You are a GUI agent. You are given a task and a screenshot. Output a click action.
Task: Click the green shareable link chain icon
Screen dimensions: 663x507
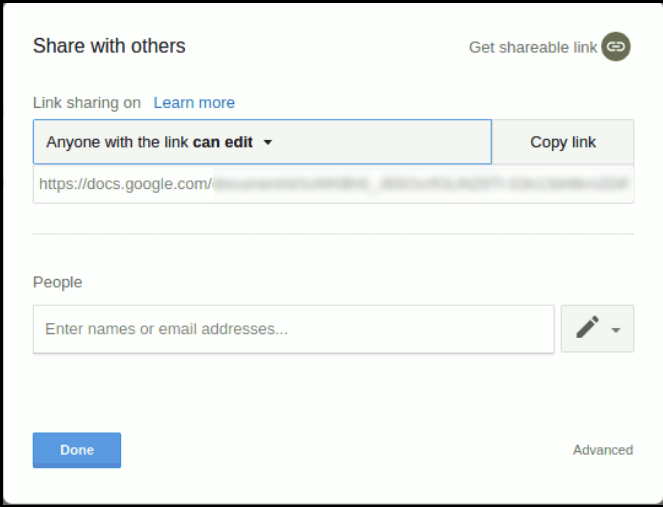pyautogui.click(x=616, y=47)
